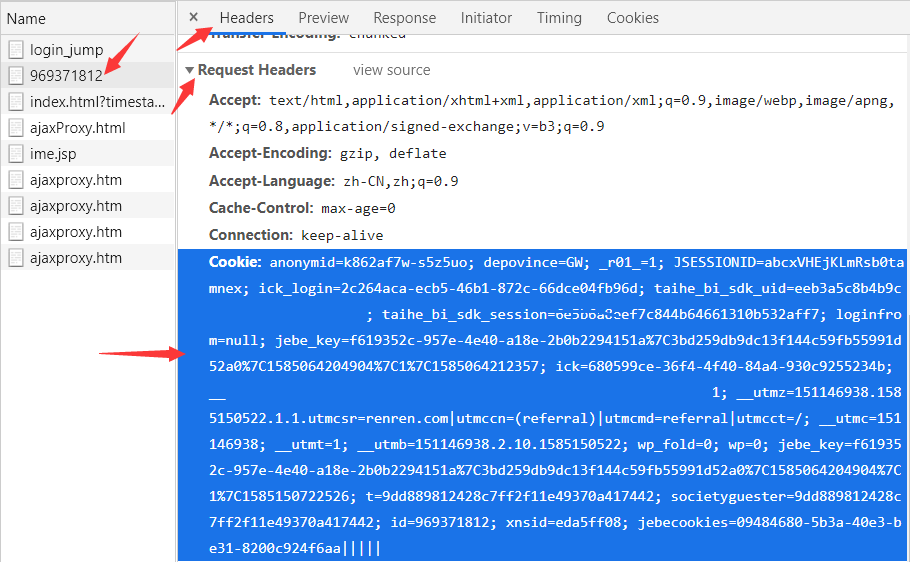Open the Preview tab
910x562 pixels.
pos(323,18)
